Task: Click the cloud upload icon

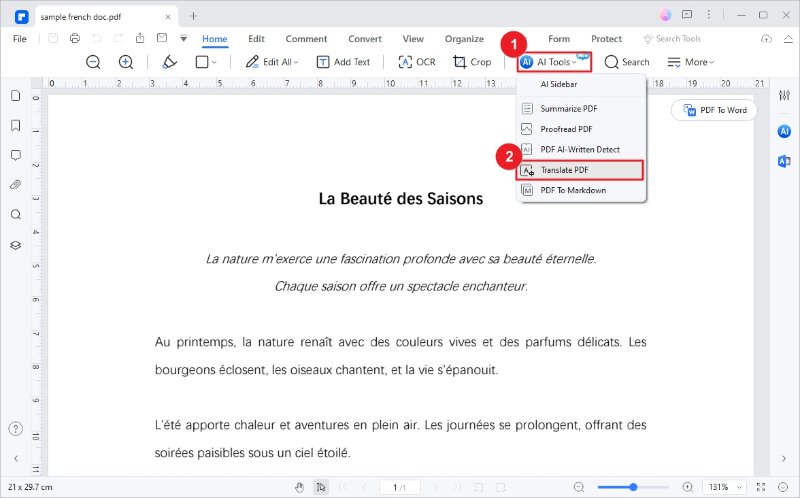Action: point(766,39)
